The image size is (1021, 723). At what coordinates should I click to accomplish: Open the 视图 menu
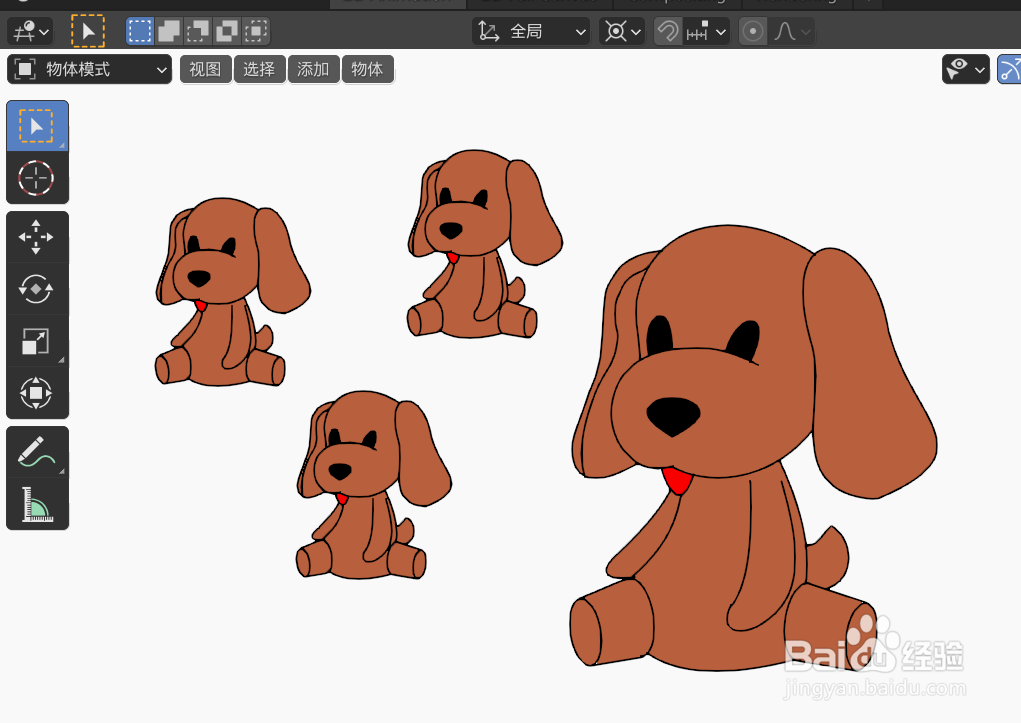coord(206,69)
